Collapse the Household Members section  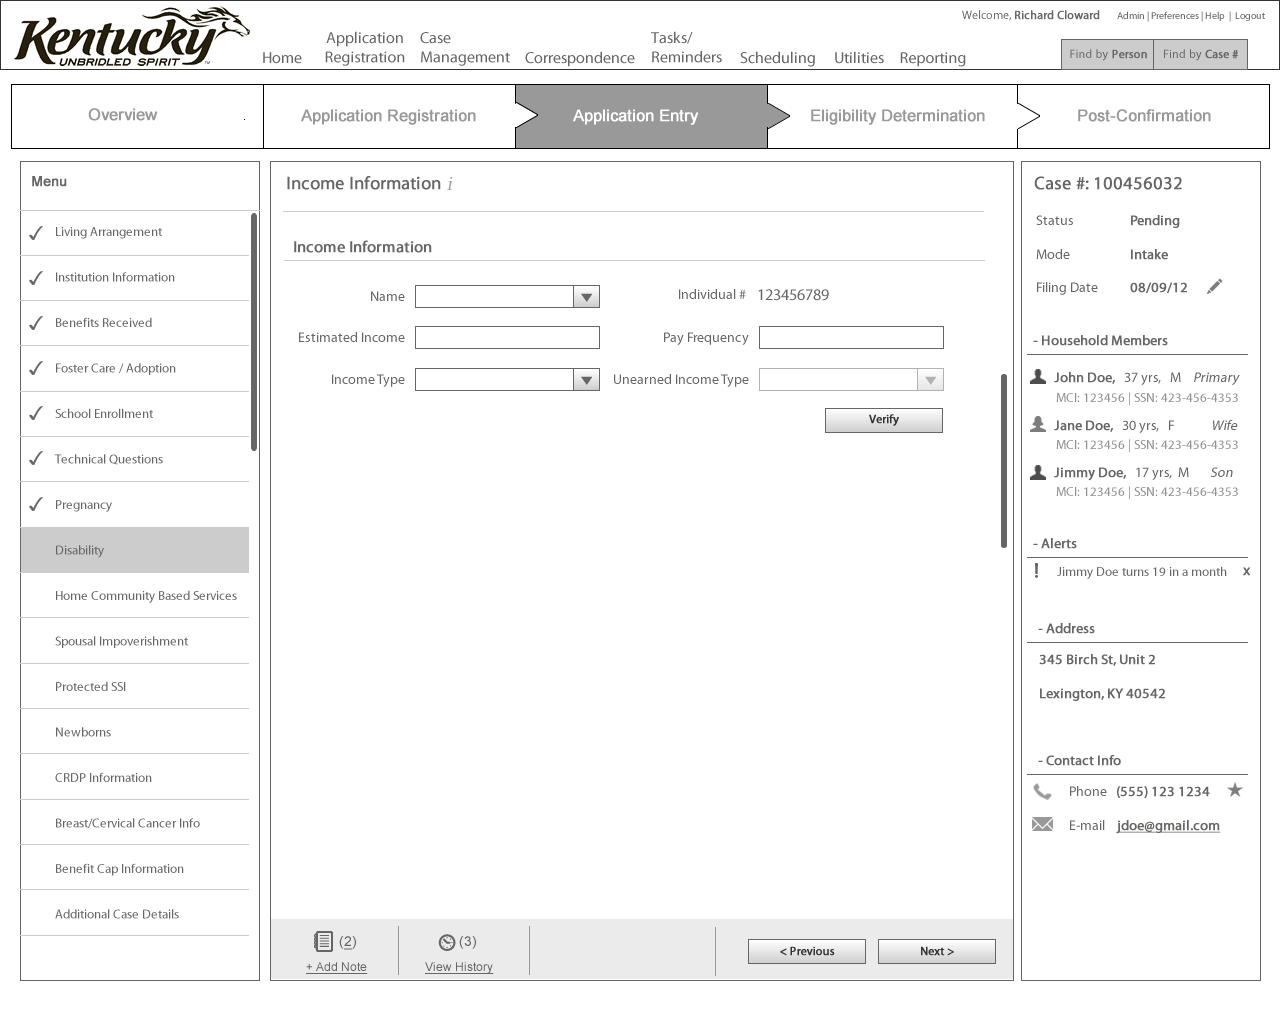pyautogui.click(x=1100, y=340)
